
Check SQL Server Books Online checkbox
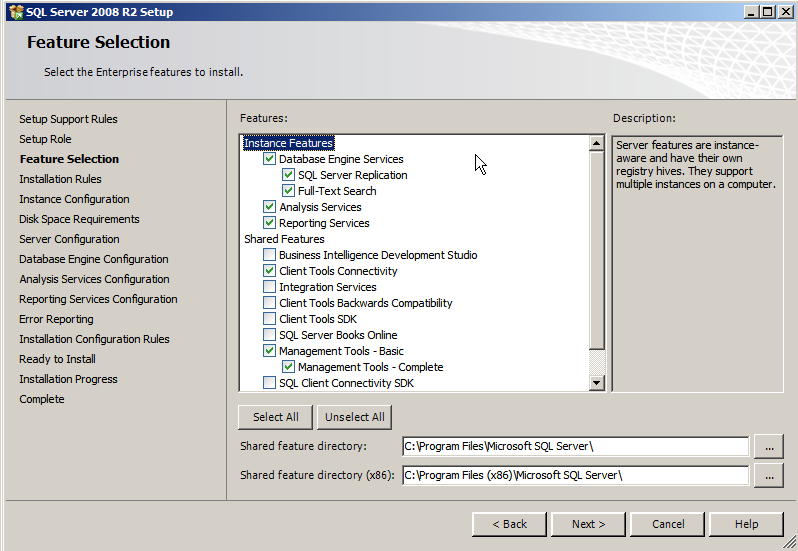tap(269, 335)
